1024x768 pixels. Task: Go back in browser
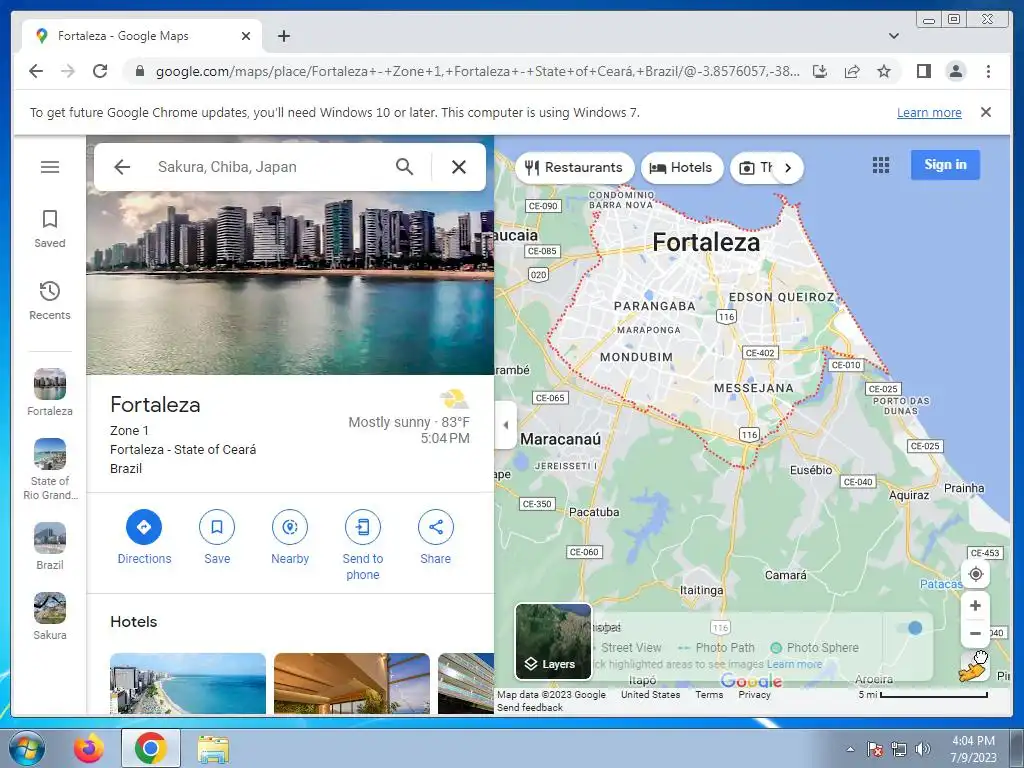[36, 71]
